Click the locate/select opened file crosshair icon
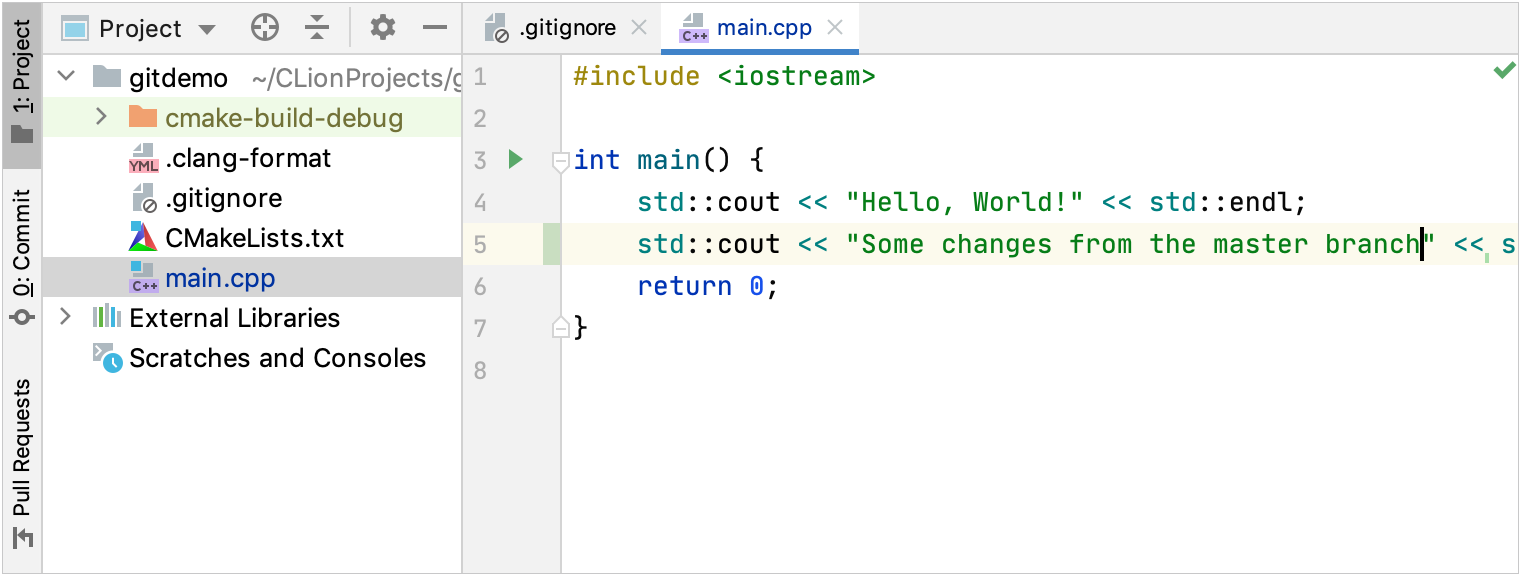The image size is (1521, 577). (264, 28)
